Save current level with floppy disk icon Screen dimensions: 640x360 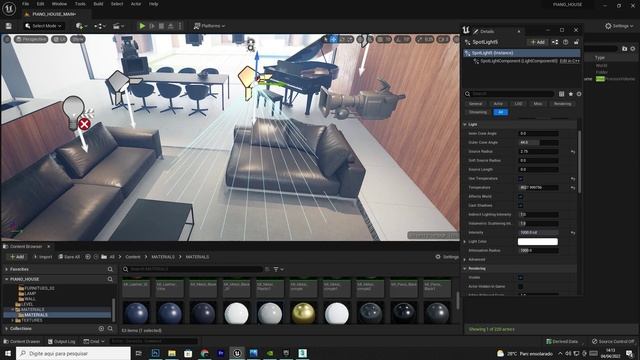pos(9,26)
